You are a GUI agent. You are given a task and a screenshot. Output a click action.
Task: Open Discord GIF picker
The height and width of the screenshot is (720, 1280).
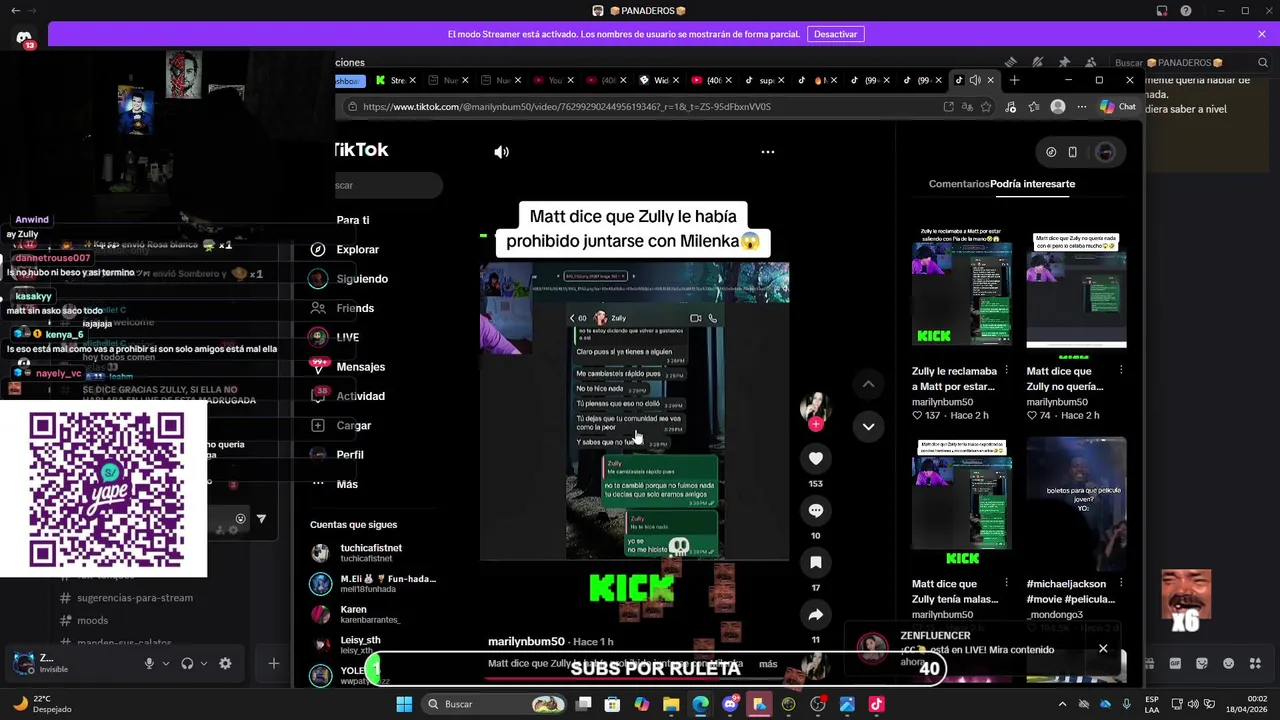[1175, 663]
